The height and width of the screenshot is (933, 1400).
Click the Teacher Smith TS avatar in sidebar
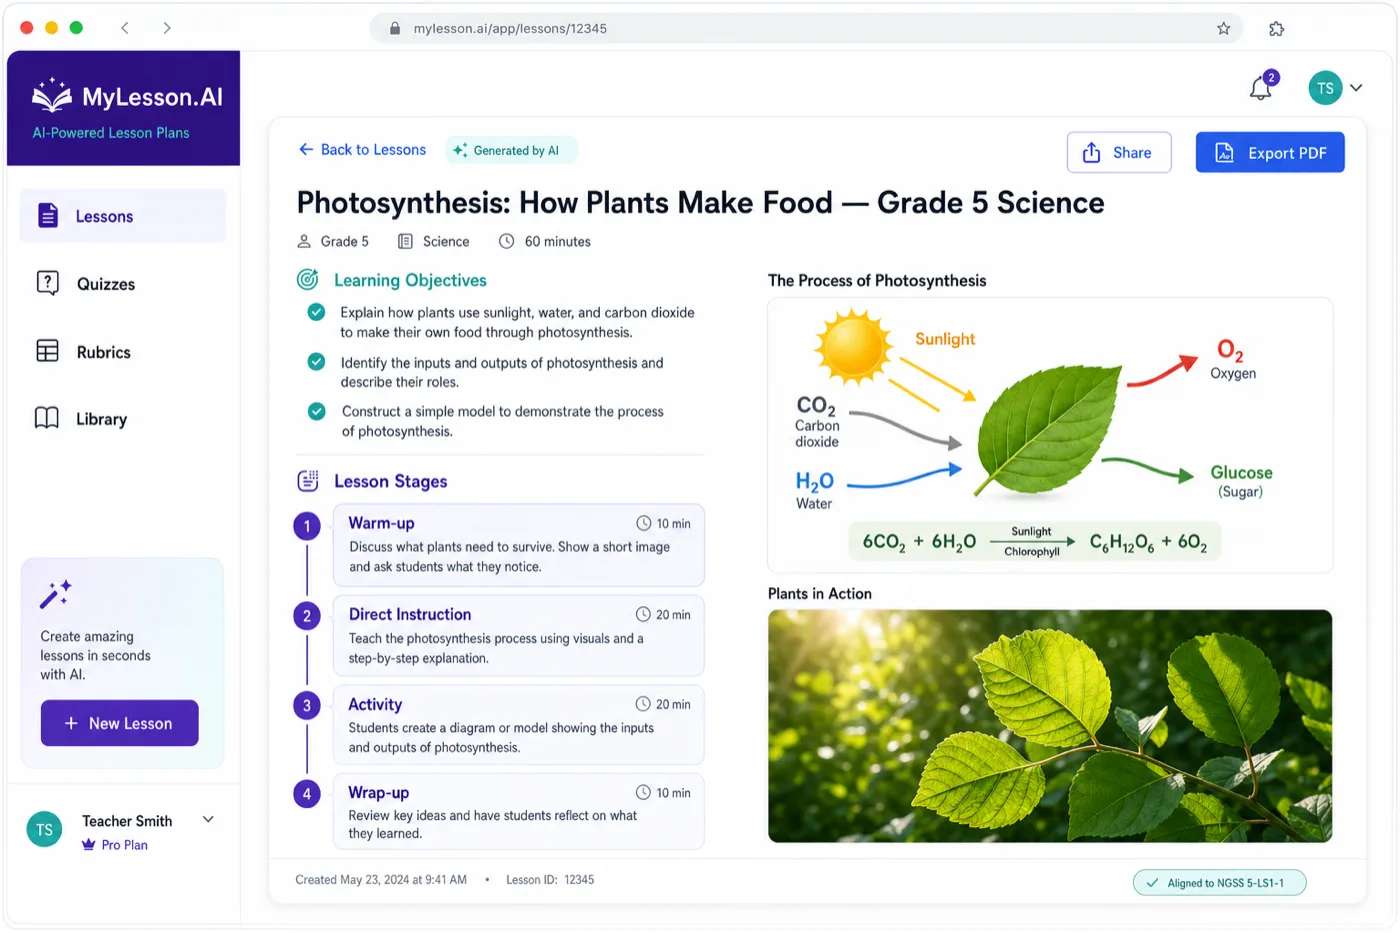44,830
